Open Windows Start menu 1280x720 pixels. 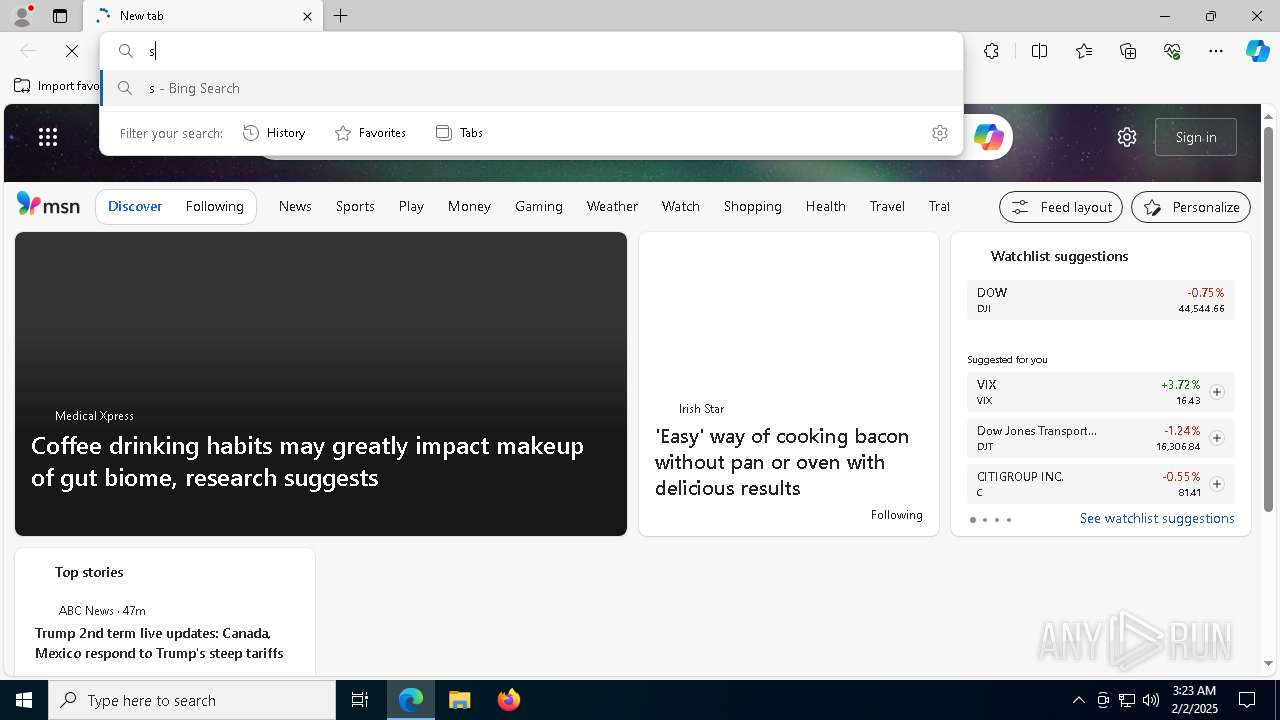[x=24, y=700]
